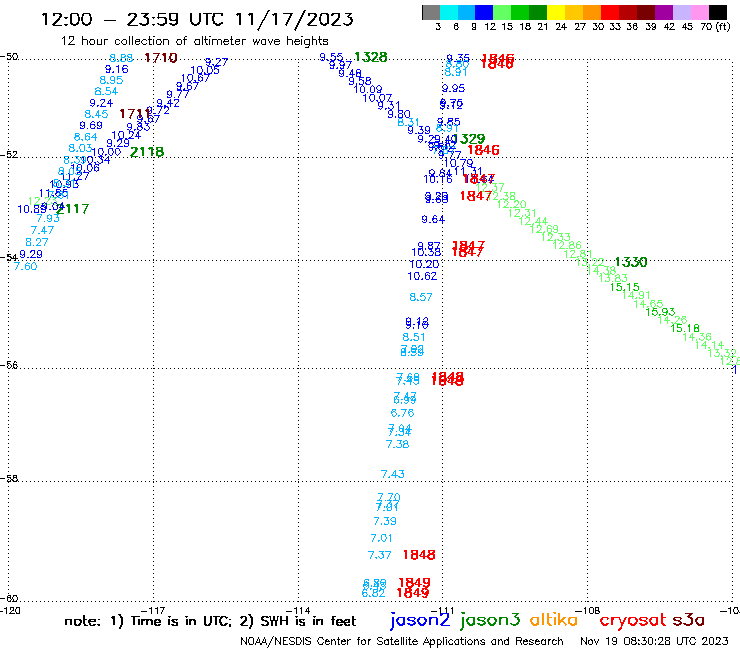Click the wave height value "10.62"

(422, 276)
